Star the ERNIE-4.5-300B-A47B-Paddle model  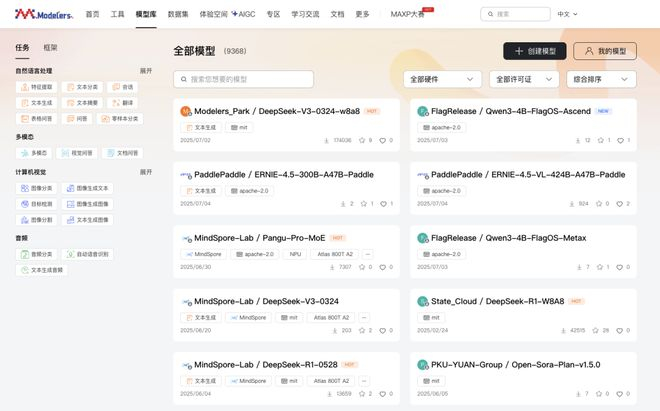[364, 204]
